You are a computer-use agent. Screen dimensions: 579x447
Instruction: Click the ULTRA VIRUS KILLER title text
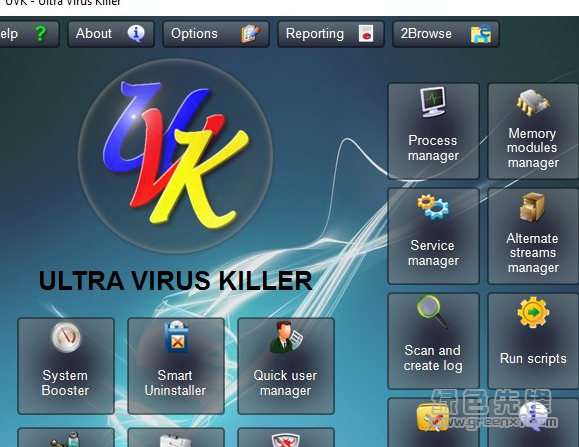(175, 281)
